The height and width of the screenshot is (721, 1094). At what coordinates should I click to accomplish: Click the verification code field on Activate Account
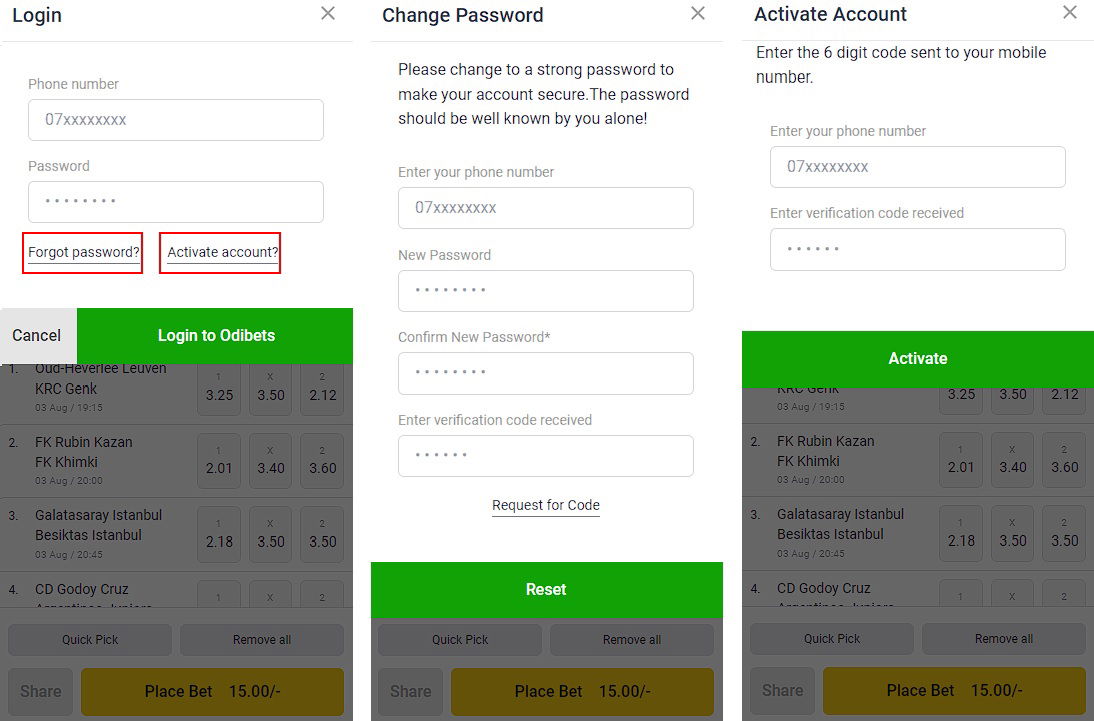(x=917, y=248)
